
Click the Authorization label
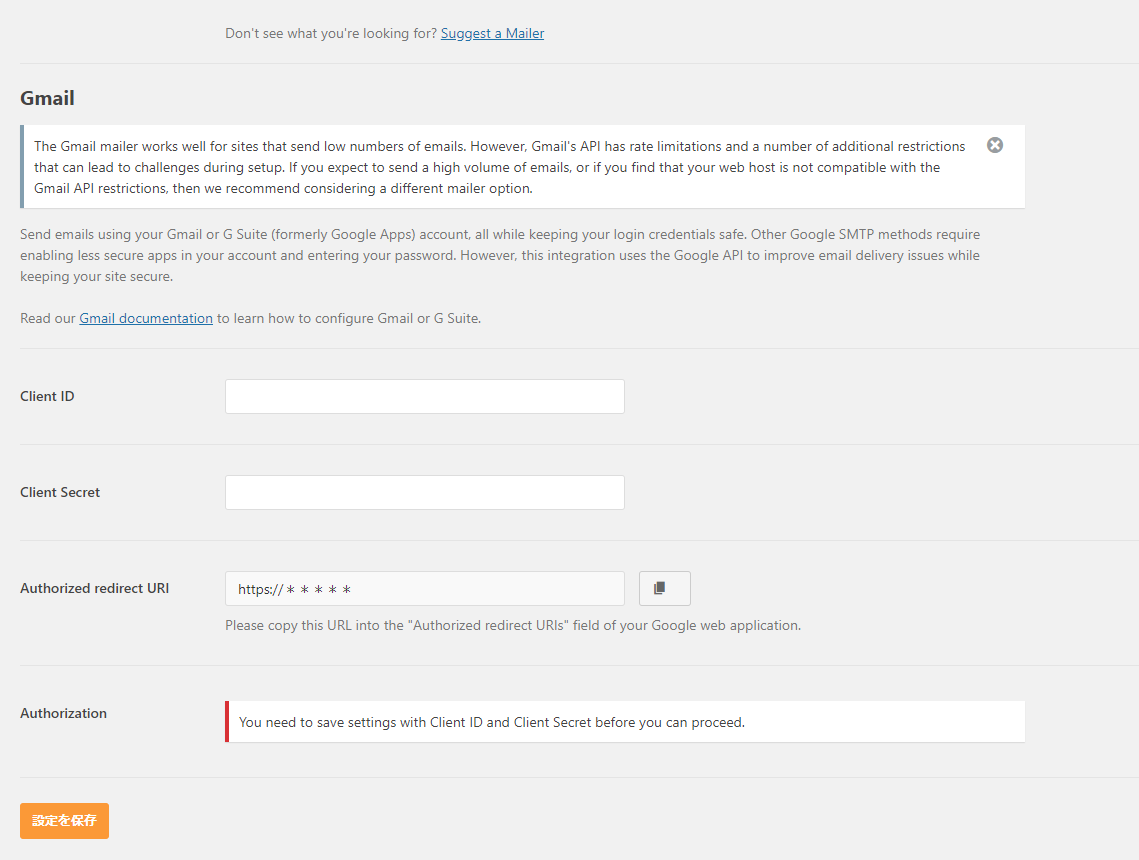tap(63, 713)
